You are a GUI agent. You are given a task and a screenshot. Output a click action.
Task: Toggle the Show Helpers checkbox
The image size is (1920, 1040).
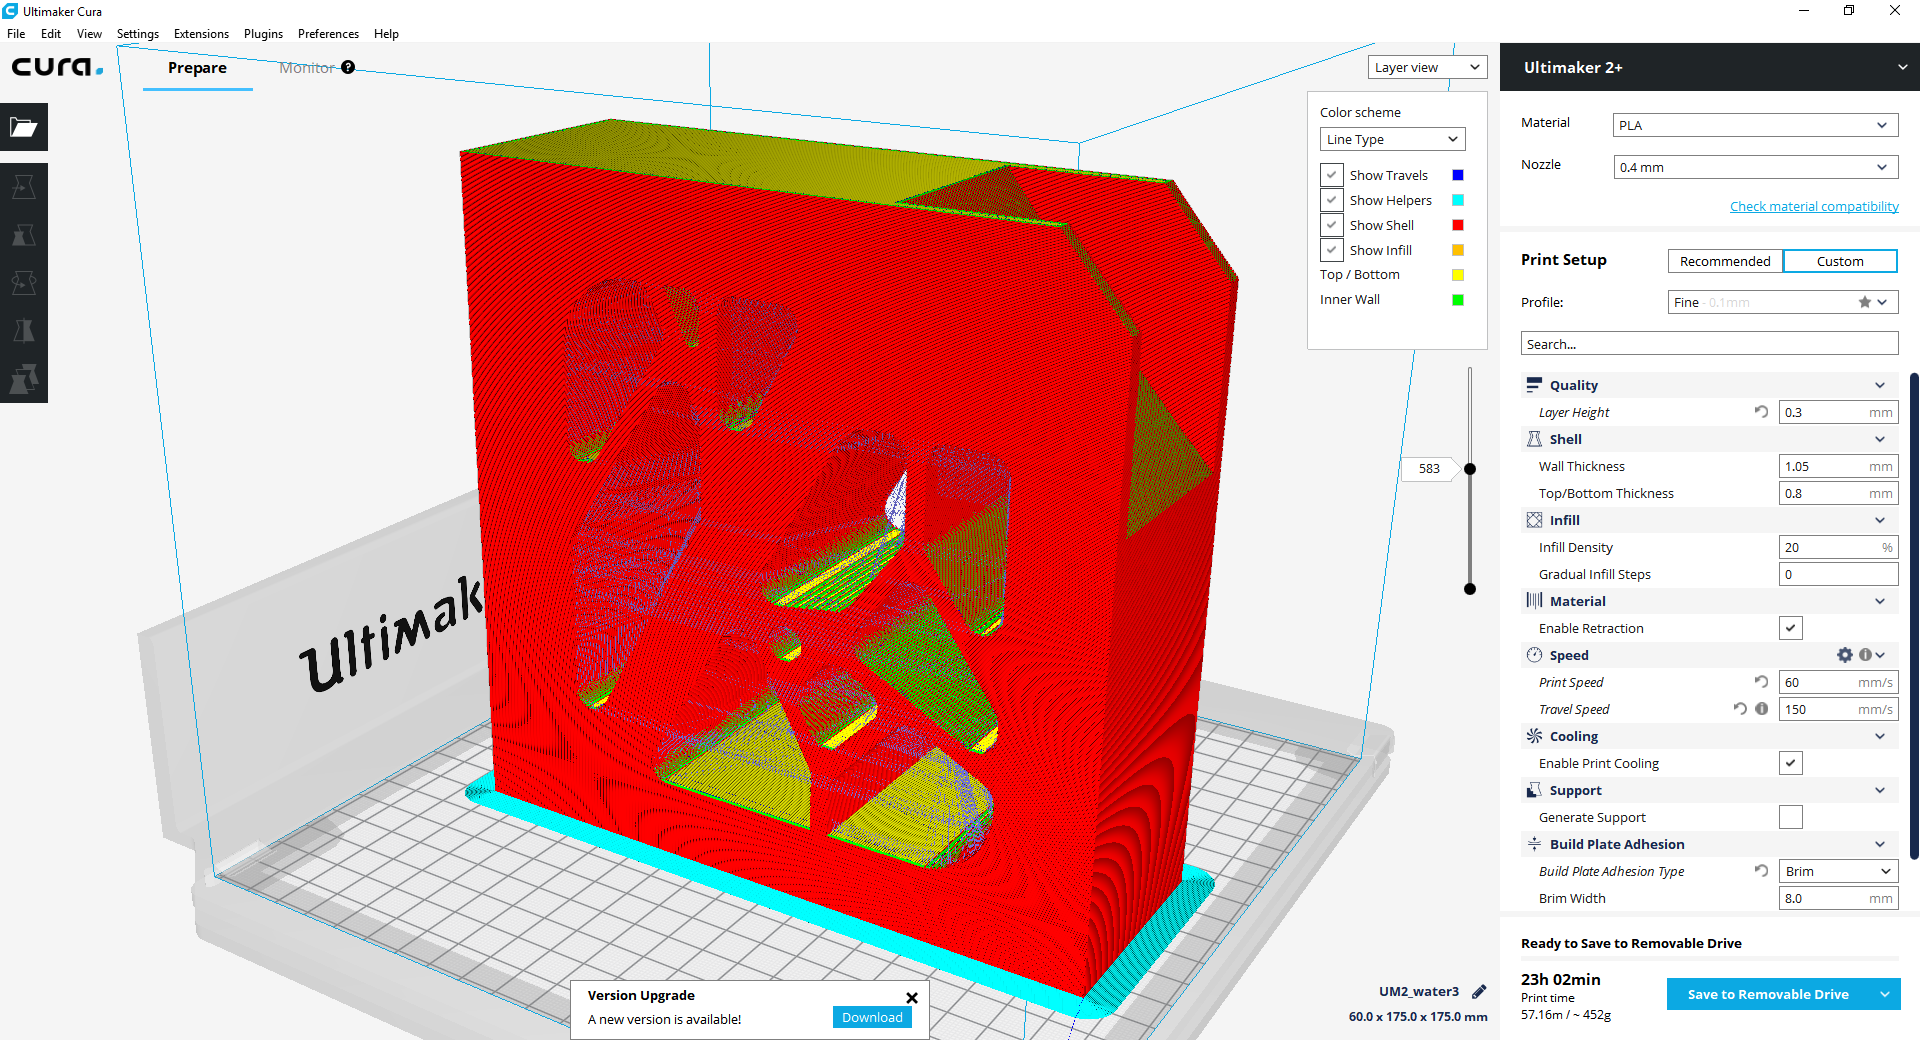point(1332,200)
